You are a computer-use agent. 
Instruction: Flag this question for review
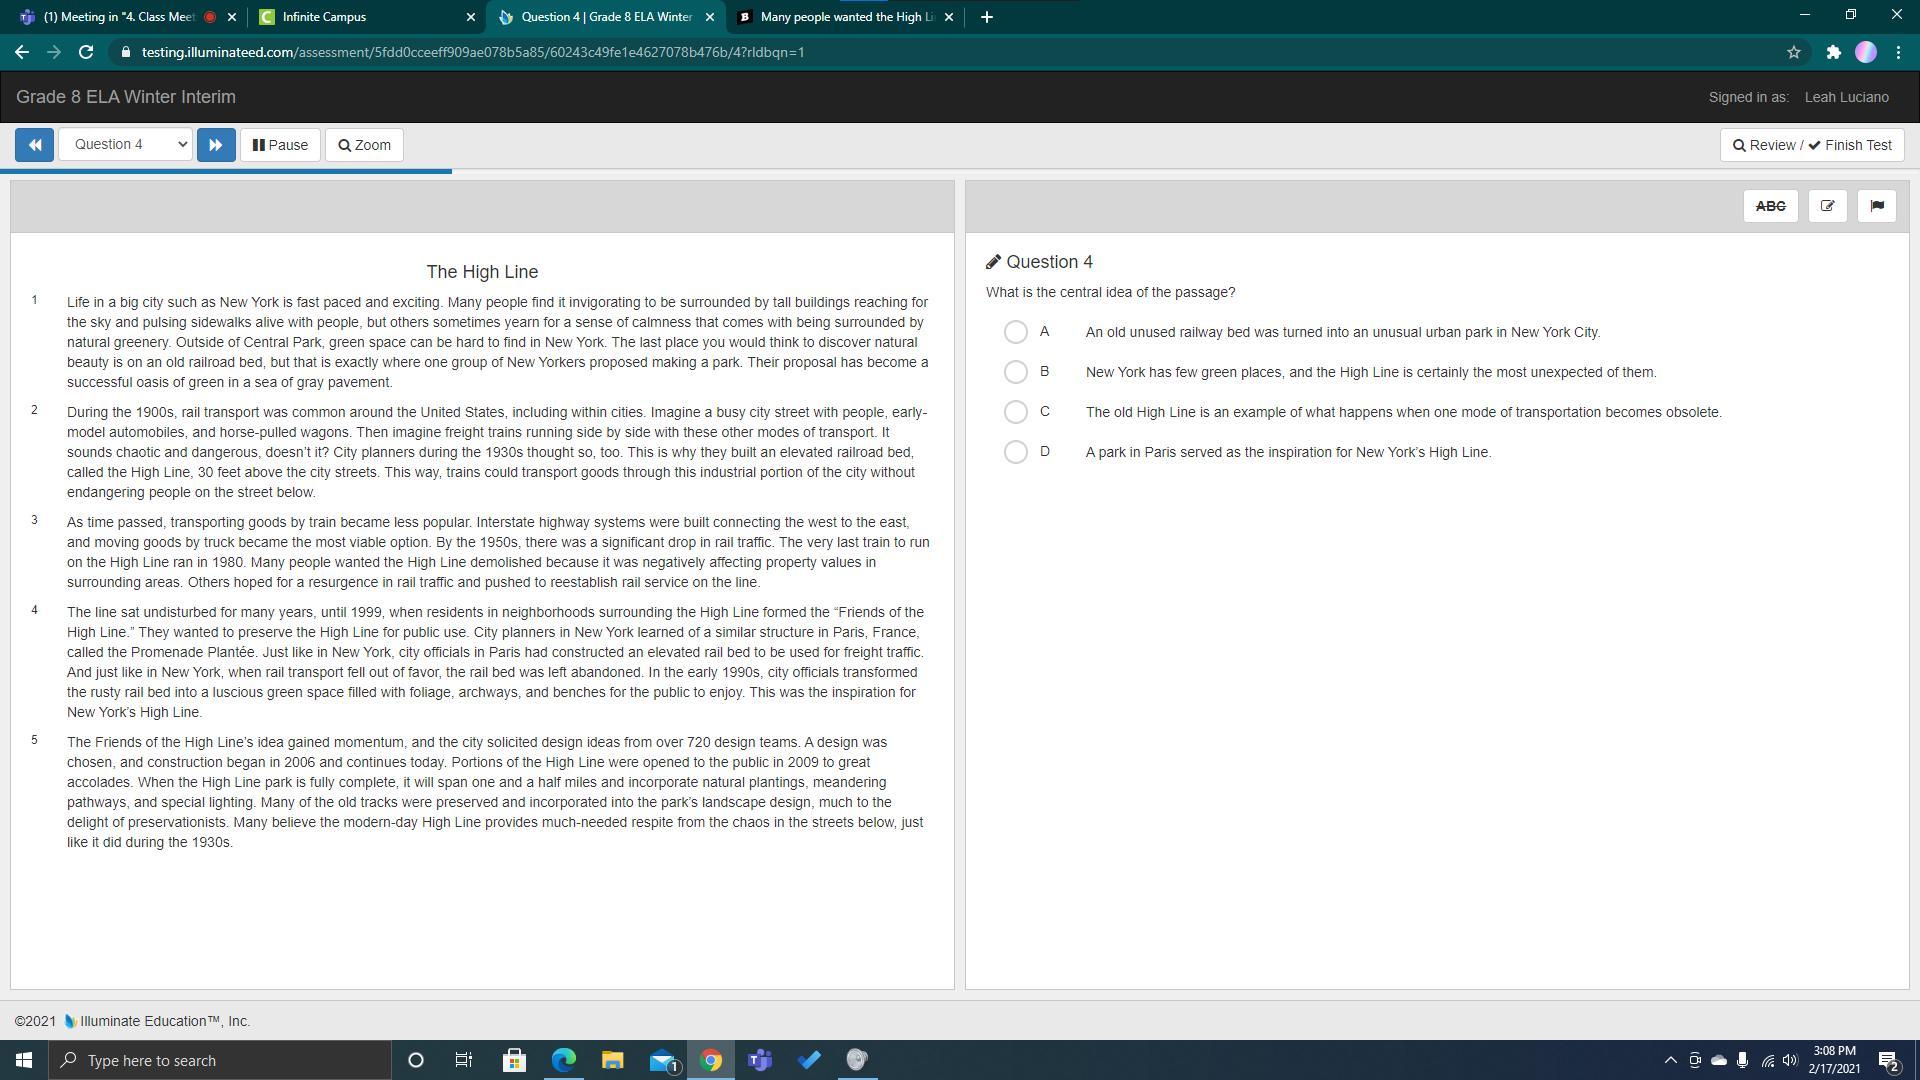[x=1876, y=206]
